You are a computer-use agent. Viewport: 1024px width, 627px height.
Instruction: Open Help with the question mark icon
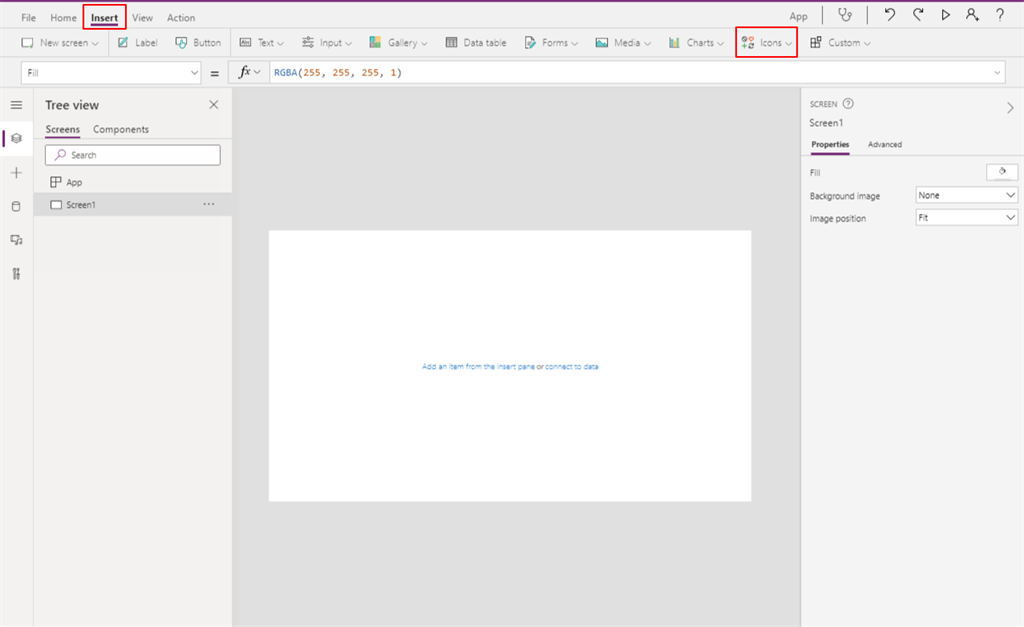point(997,15)
